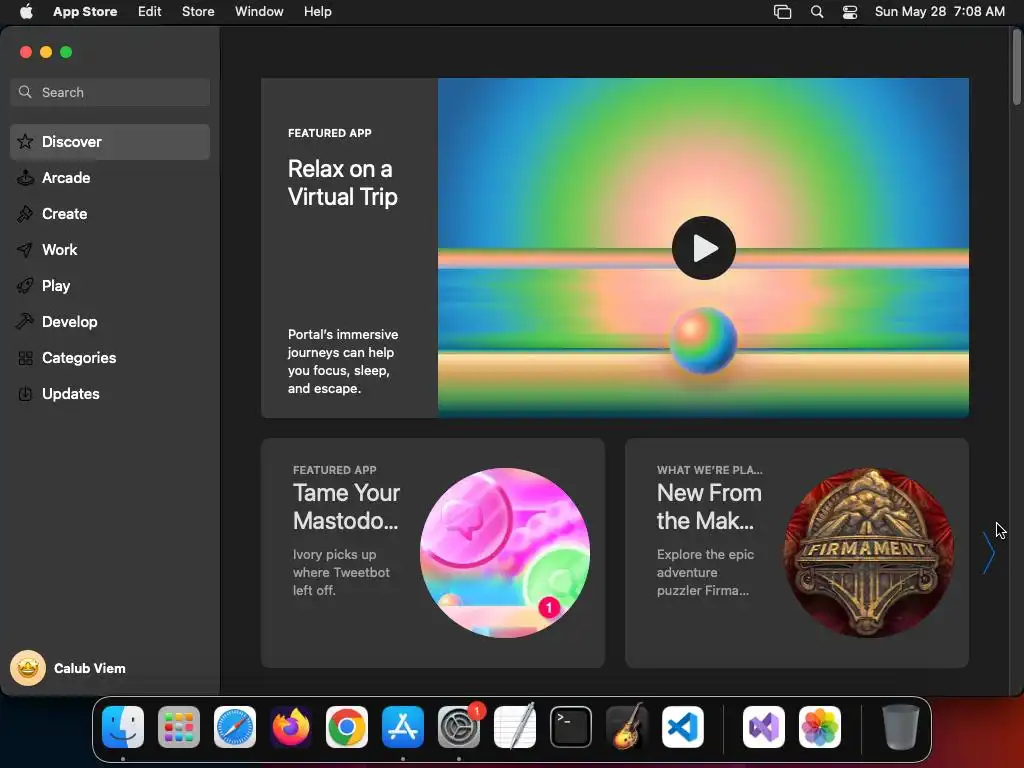
Task: Click Calub Viem account name
Action: (89, 668)
